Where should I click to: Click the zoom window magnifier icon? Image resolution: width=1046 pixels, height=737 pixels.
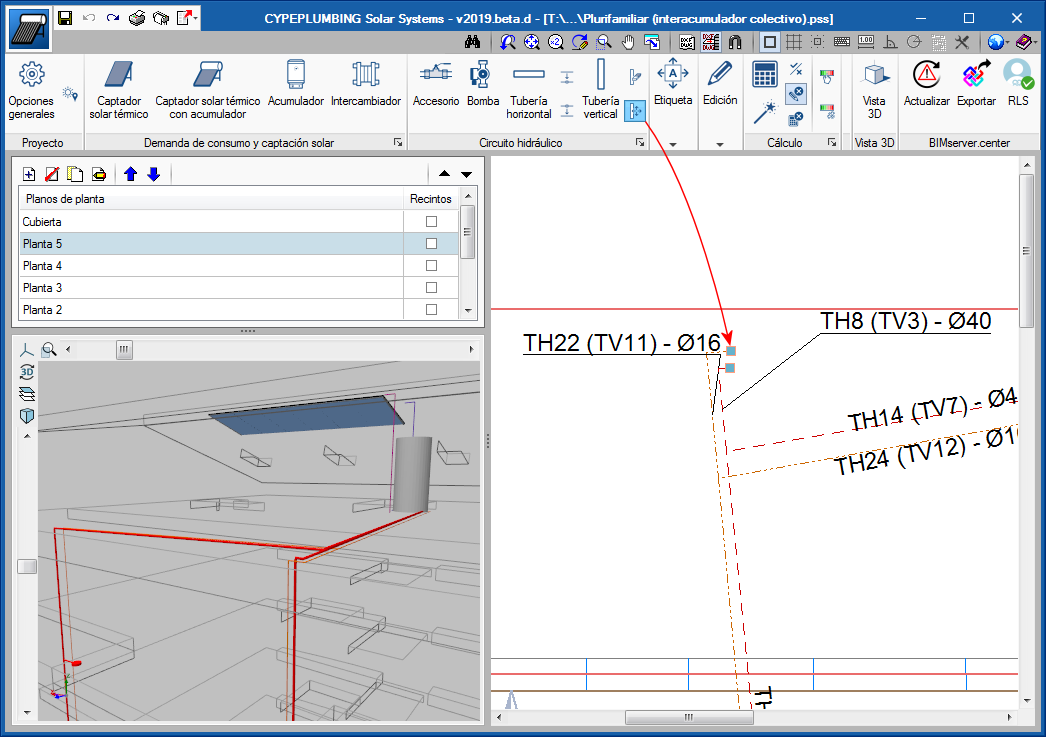(604, 43)
